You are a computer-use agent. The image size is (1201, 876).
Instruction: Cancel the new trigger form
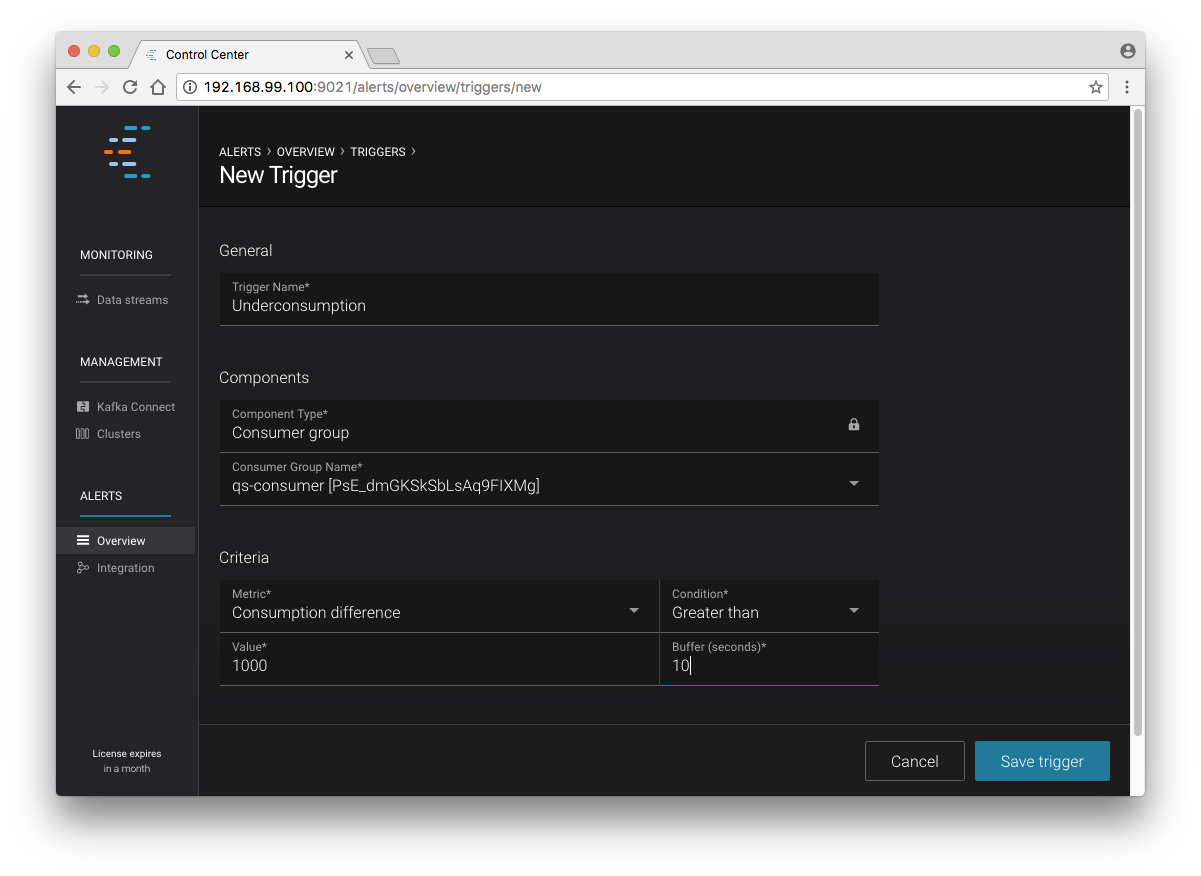[x=914, y=761]
